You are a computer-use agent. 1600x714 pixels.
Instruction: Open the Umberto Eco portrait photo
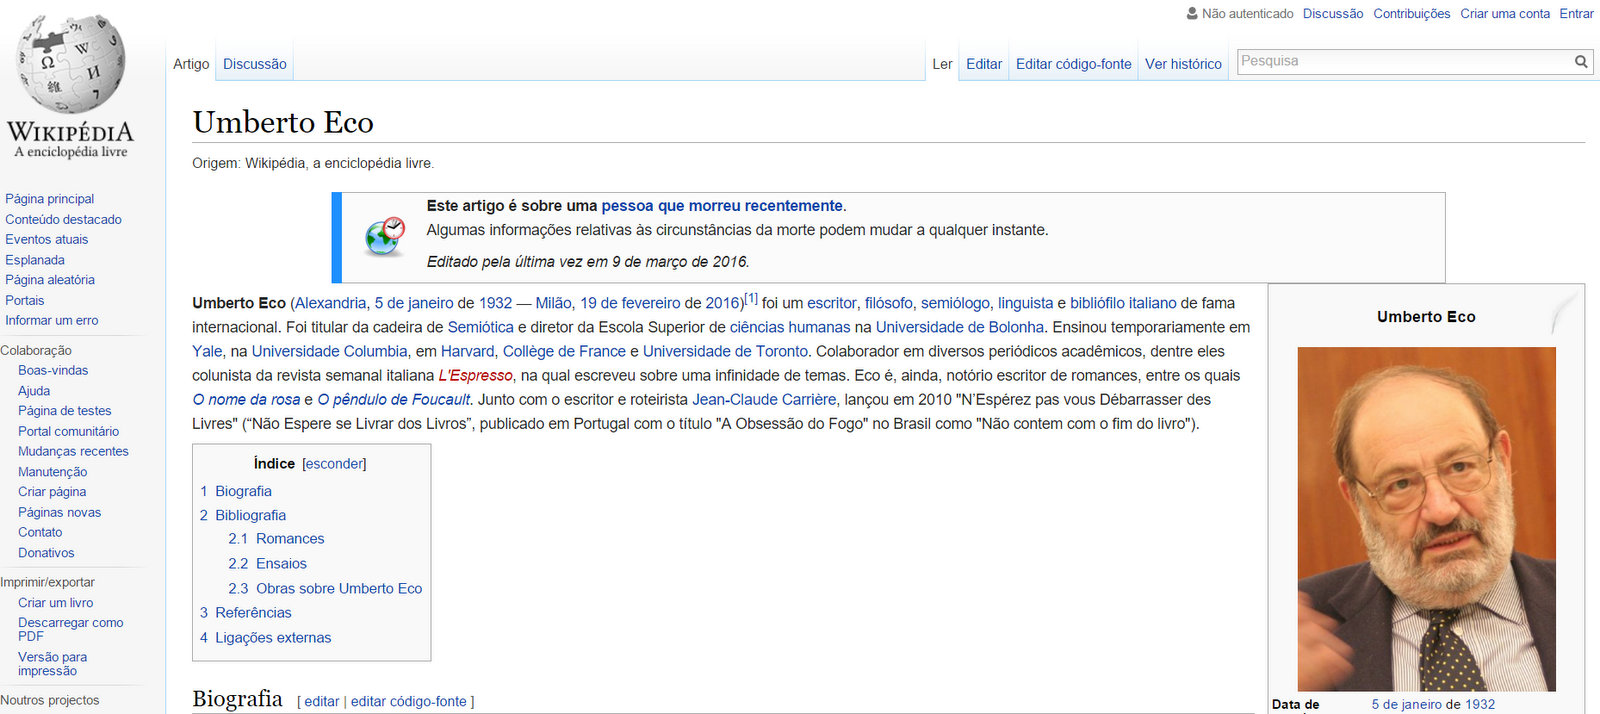[1426, 519]
